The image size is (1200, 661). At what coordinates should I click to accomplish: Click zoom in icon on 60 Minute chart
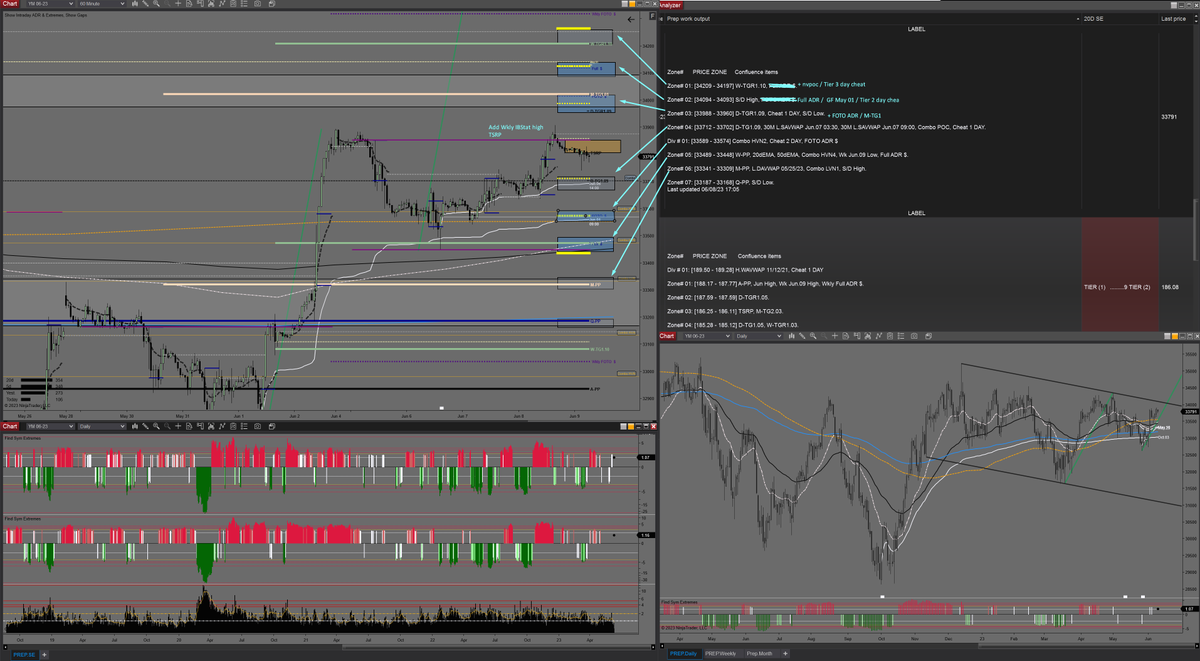coord(157,4)
